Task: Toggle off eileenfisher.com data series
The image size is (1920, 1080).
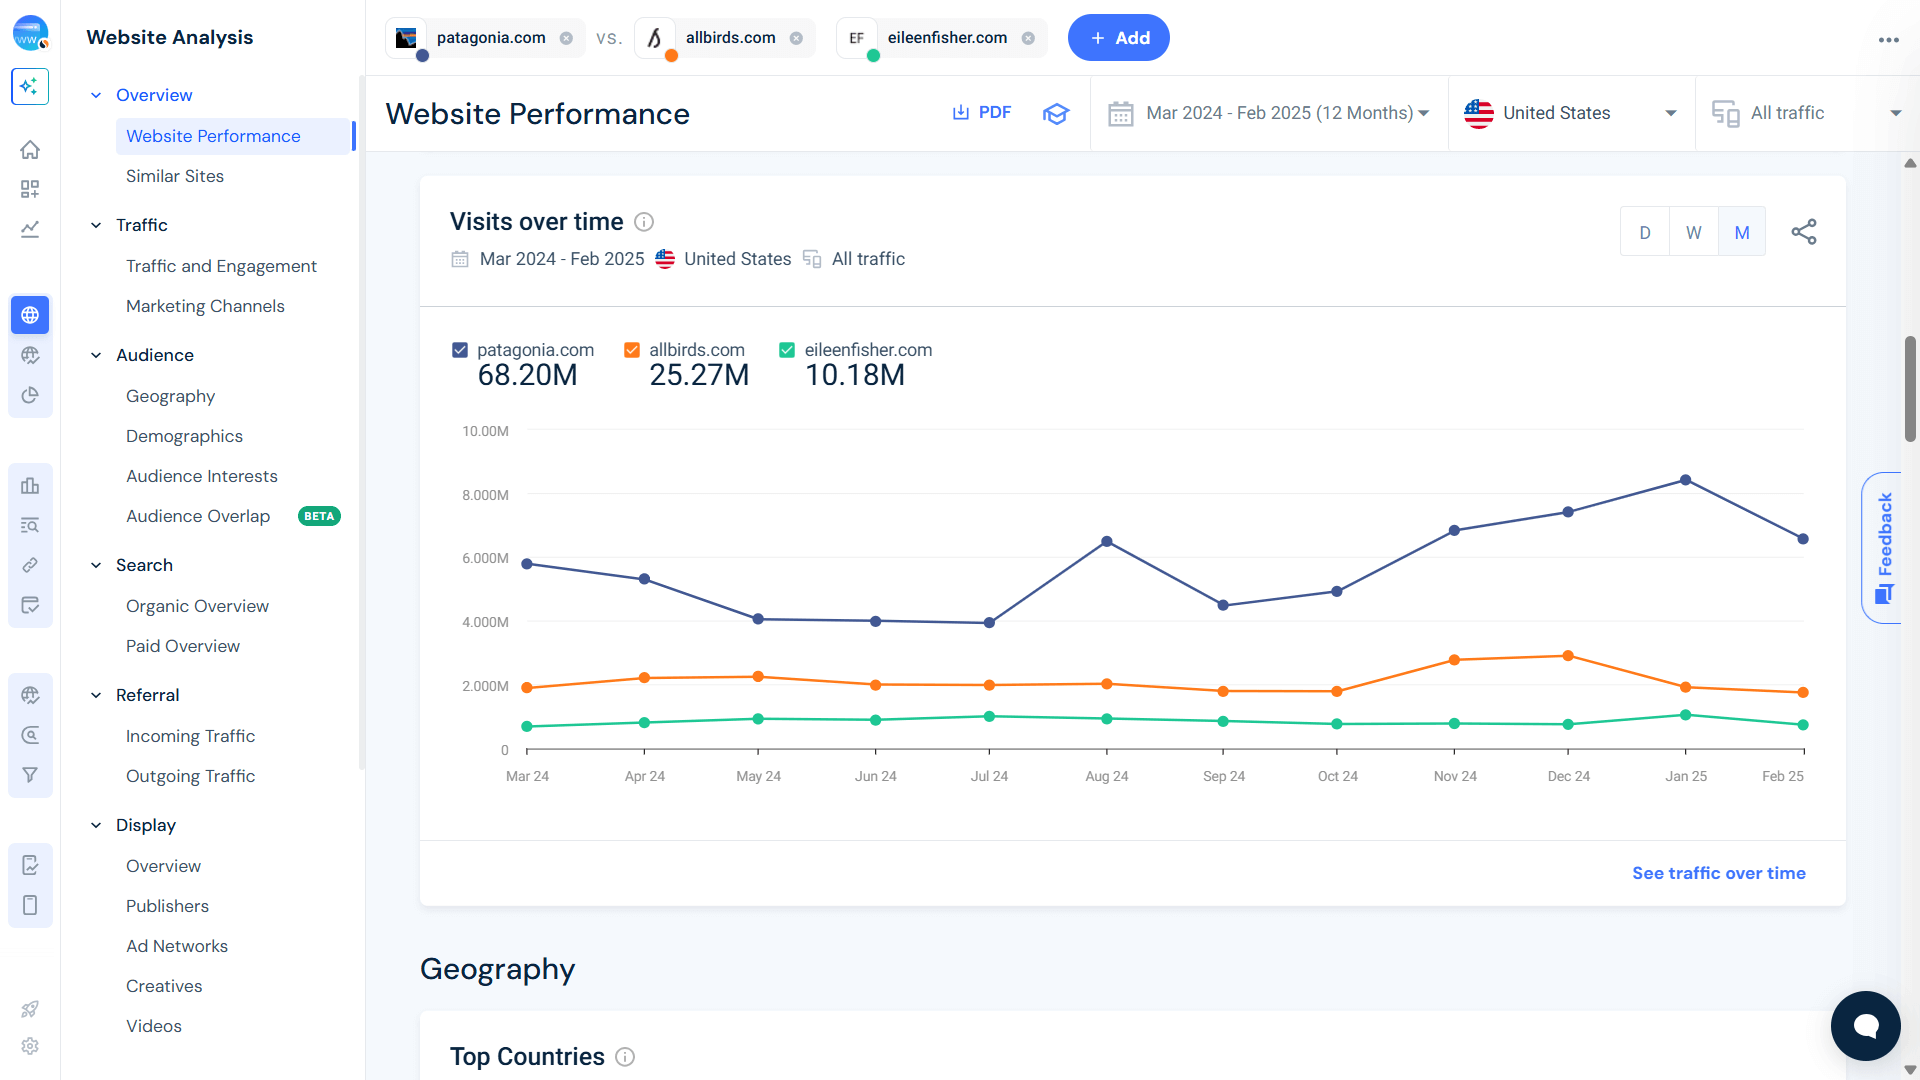Action: pos(787,349)
